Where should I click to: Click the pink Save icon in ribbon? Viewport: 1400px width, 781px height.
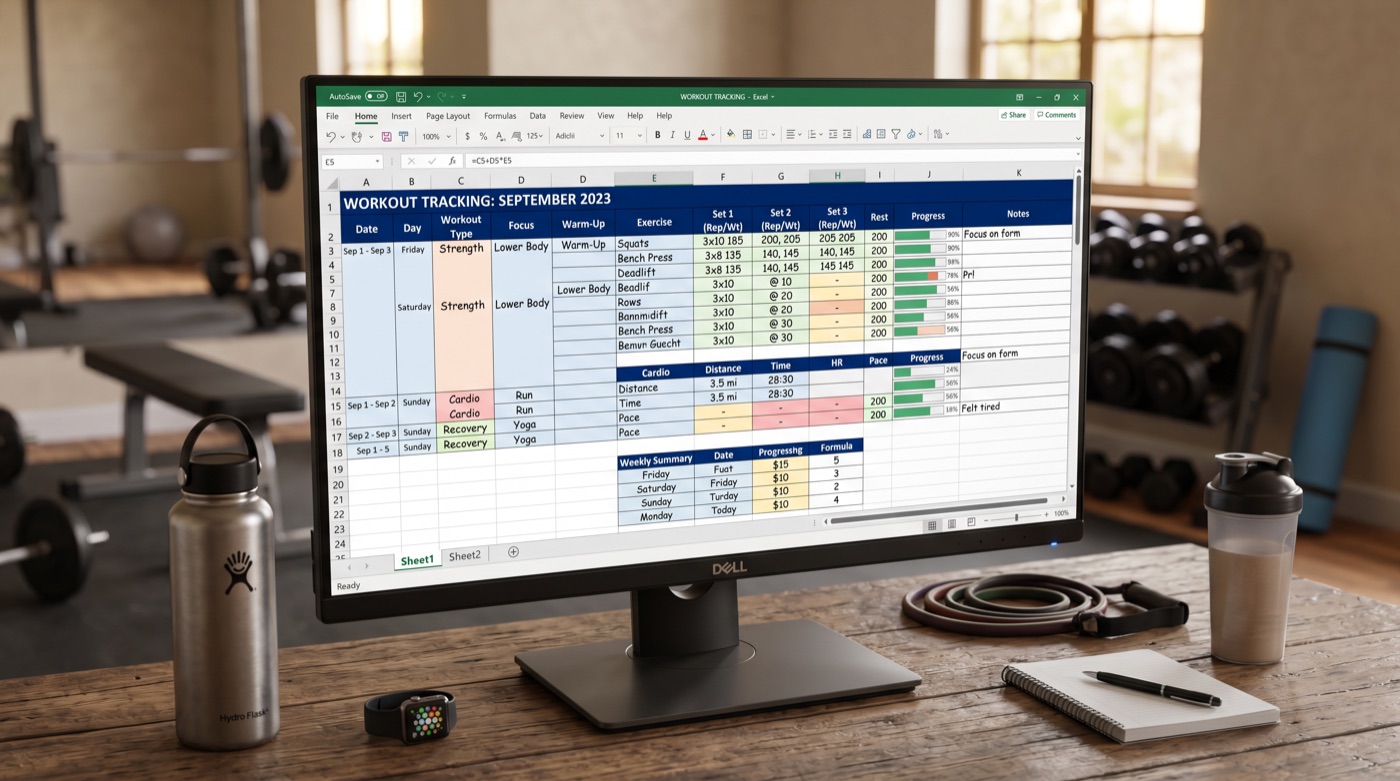[x=386, y=136]
